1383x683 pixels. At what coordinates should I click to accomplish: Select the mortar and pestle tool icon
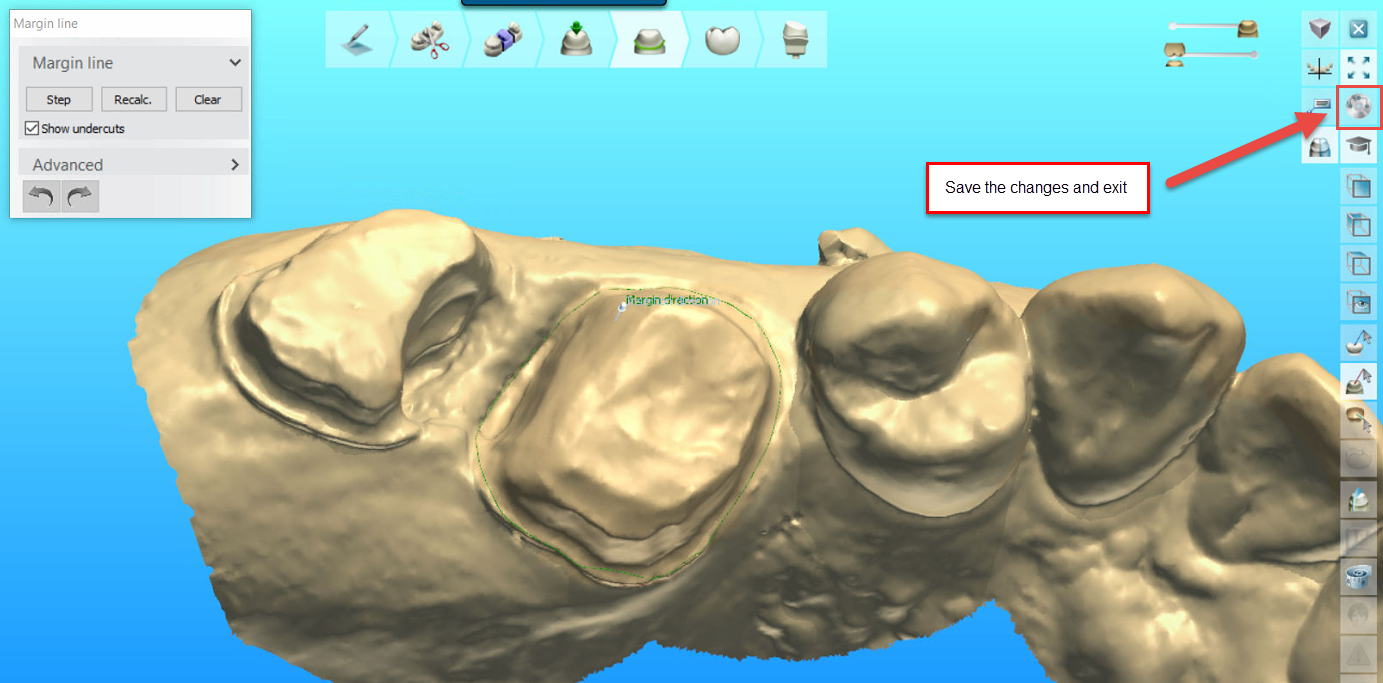pos(1359,341)
